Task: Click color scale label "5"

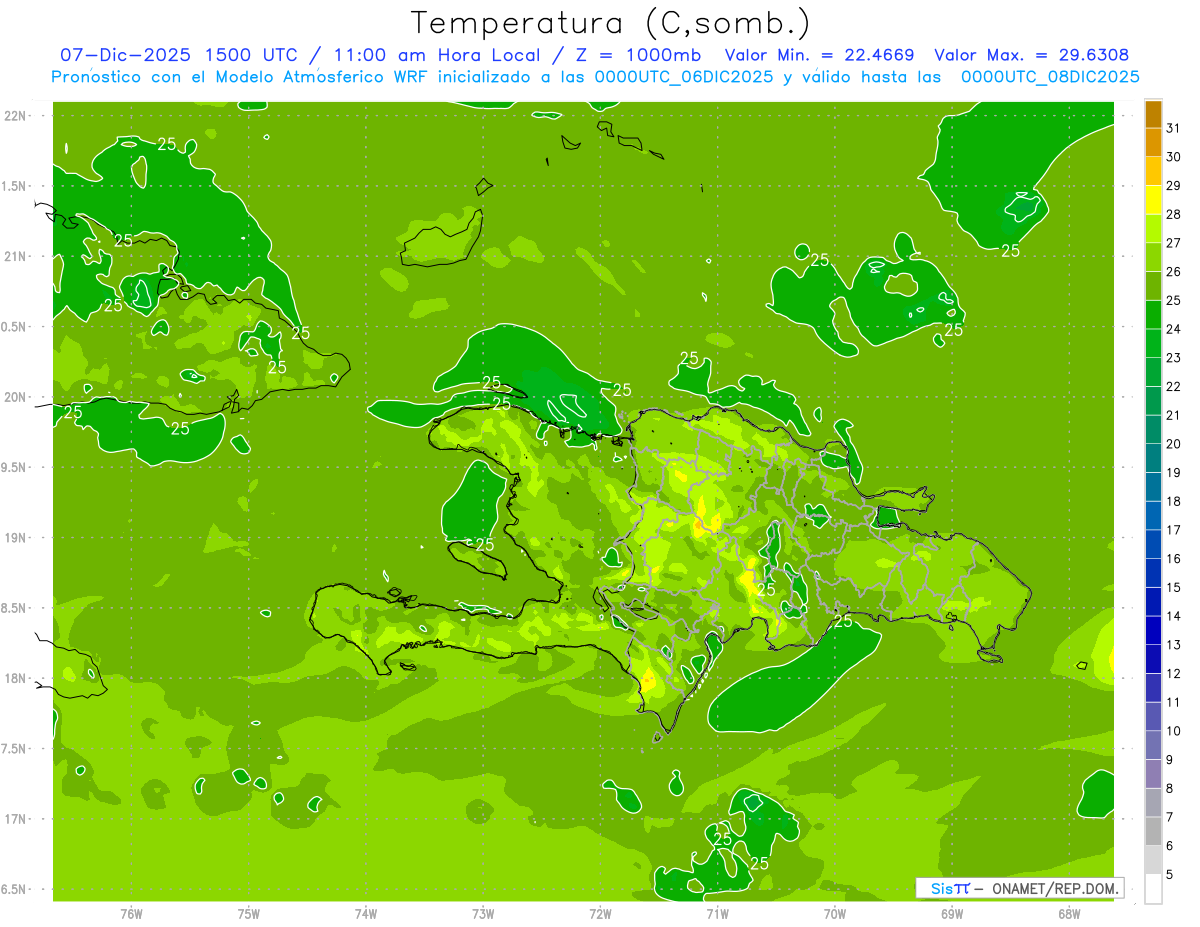Action: pos(1169,875)
